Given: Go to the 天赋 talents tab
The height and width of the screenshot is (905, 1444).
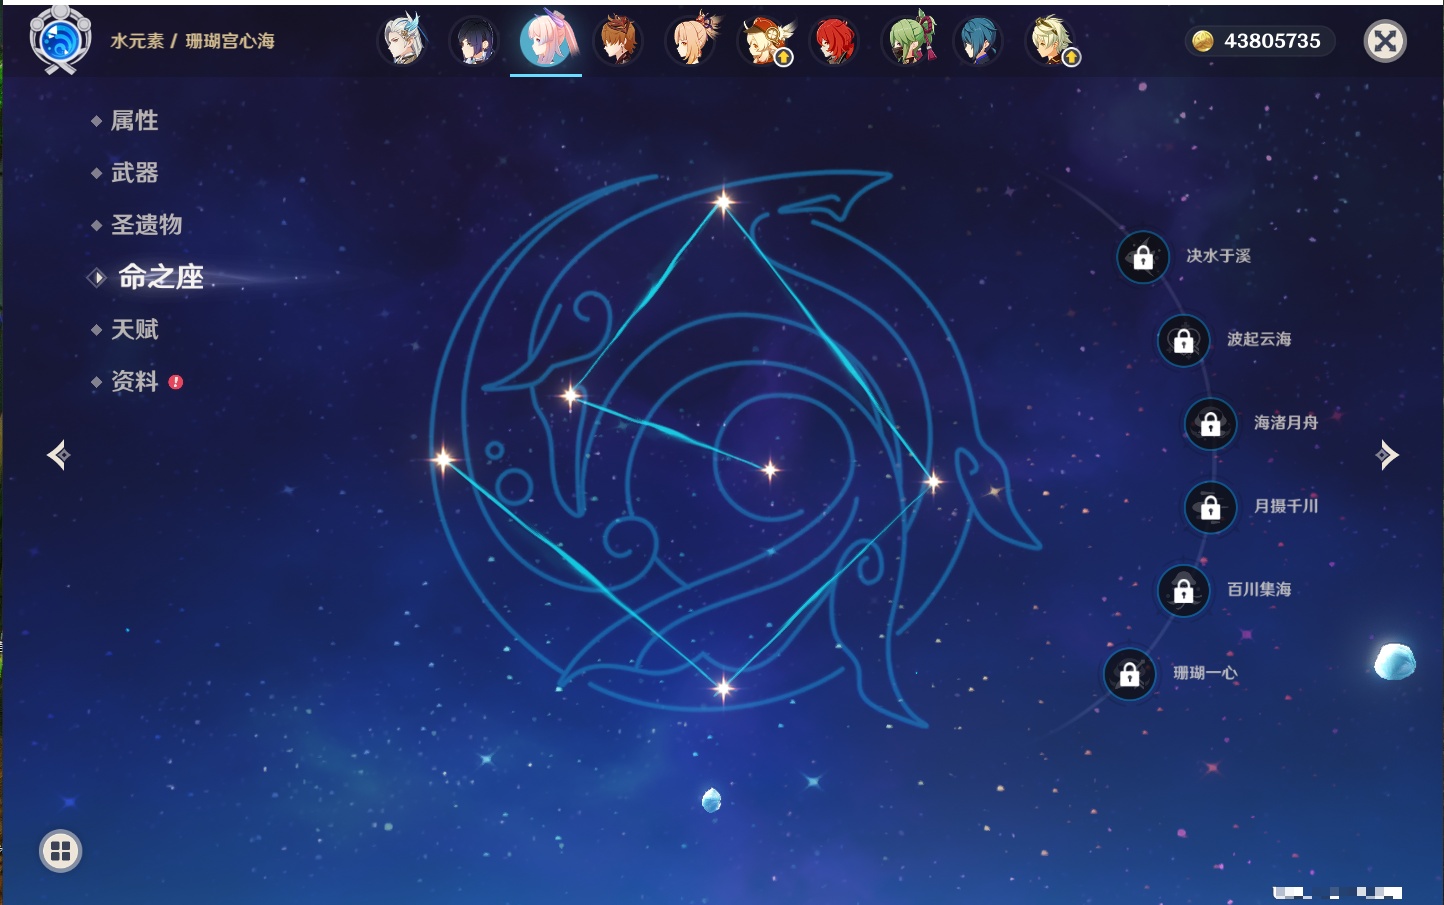Looking at the screenshot, I should point(134,329).
